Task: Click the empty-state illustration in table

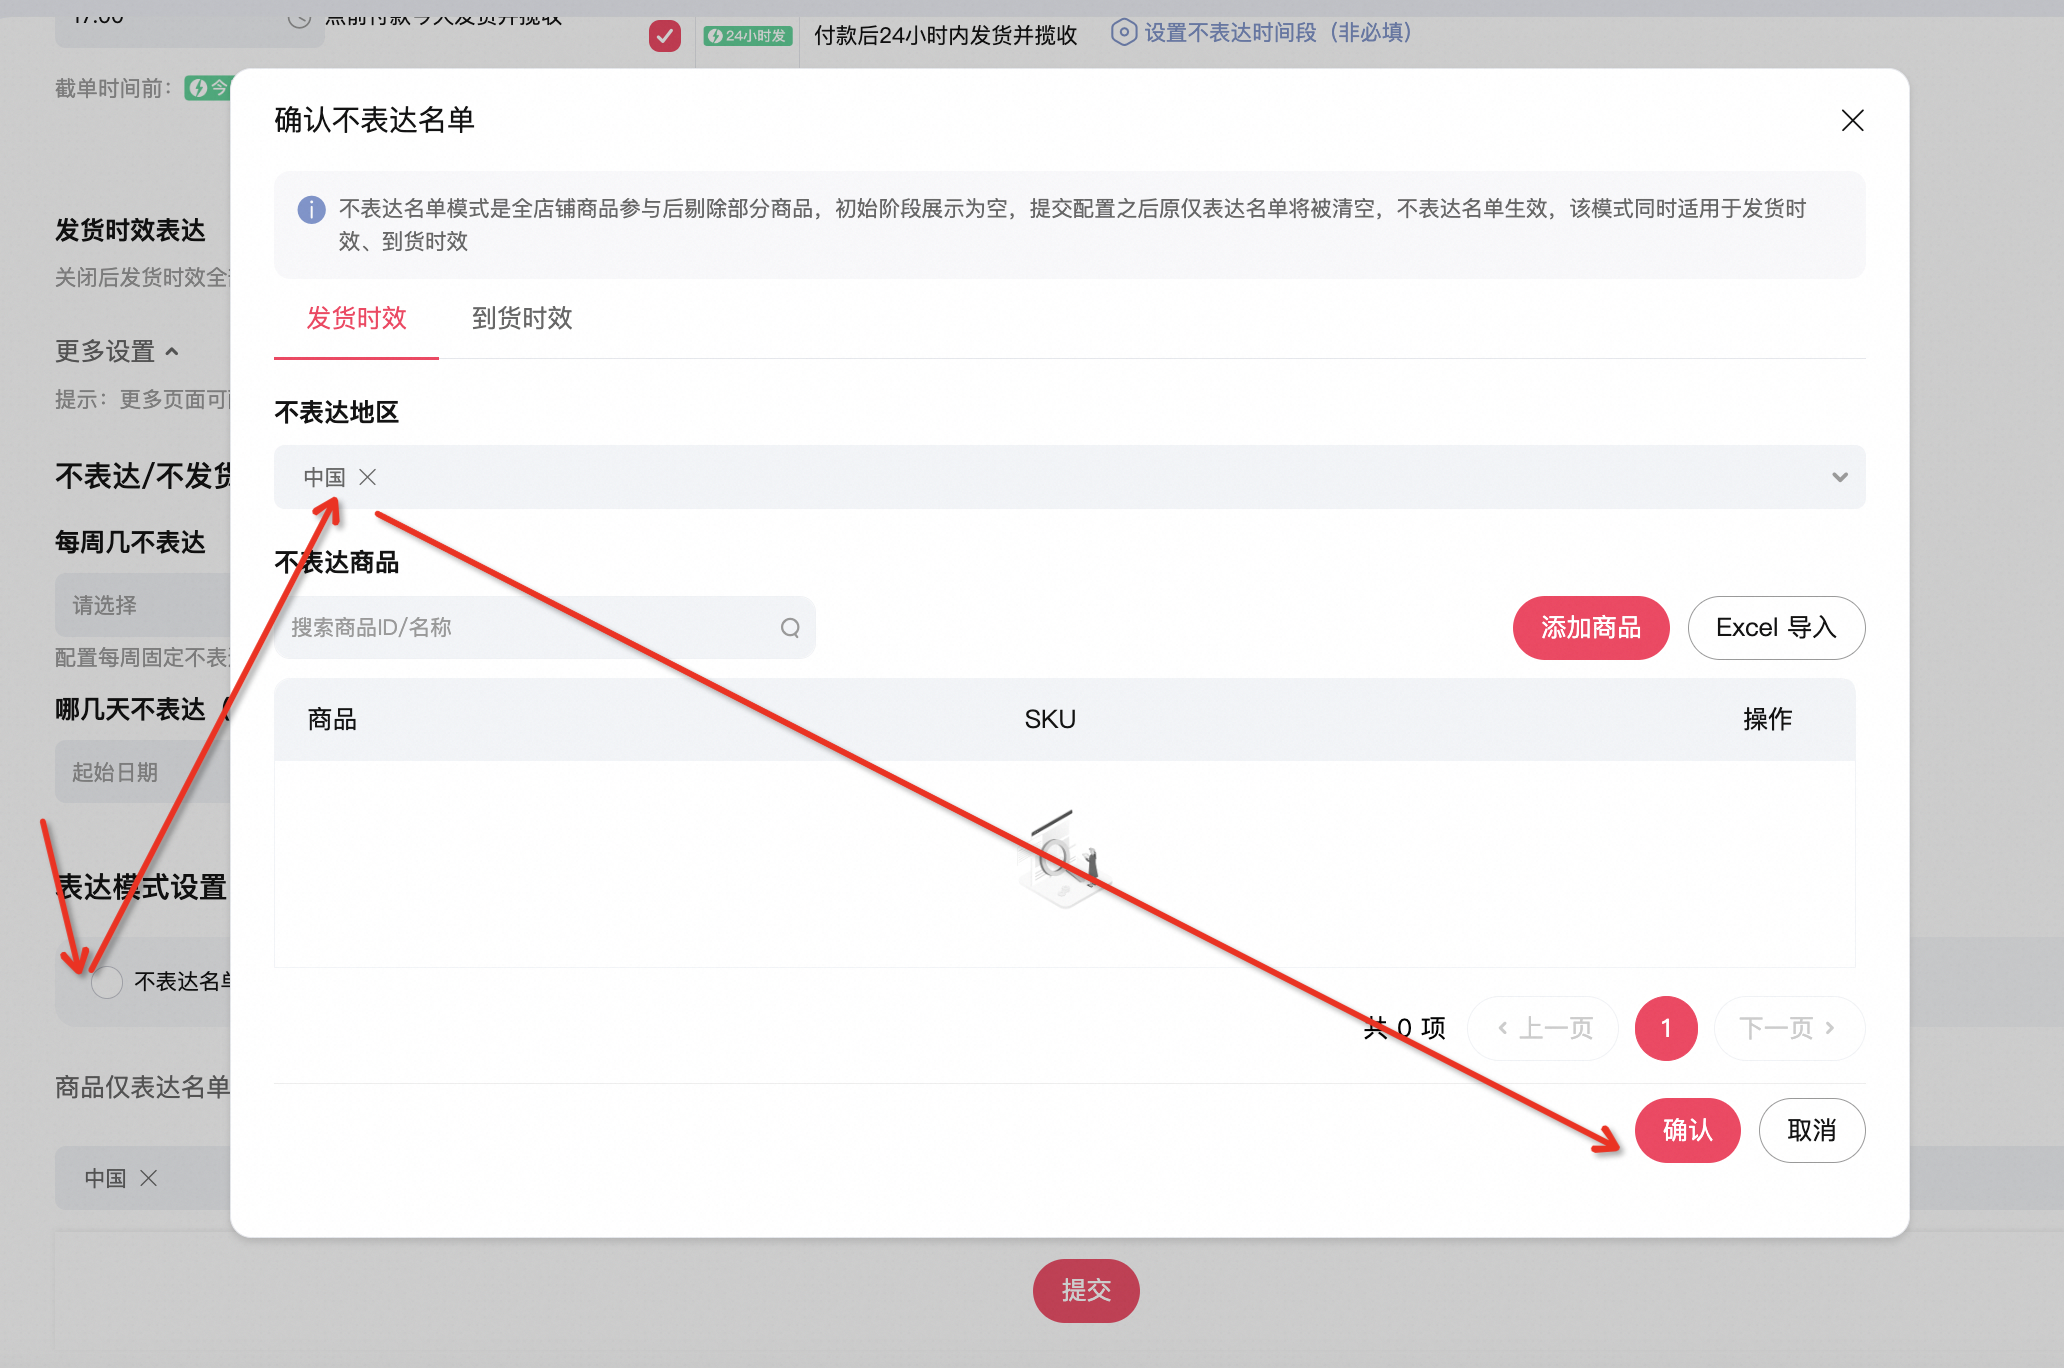Action: coord(1065,859)
